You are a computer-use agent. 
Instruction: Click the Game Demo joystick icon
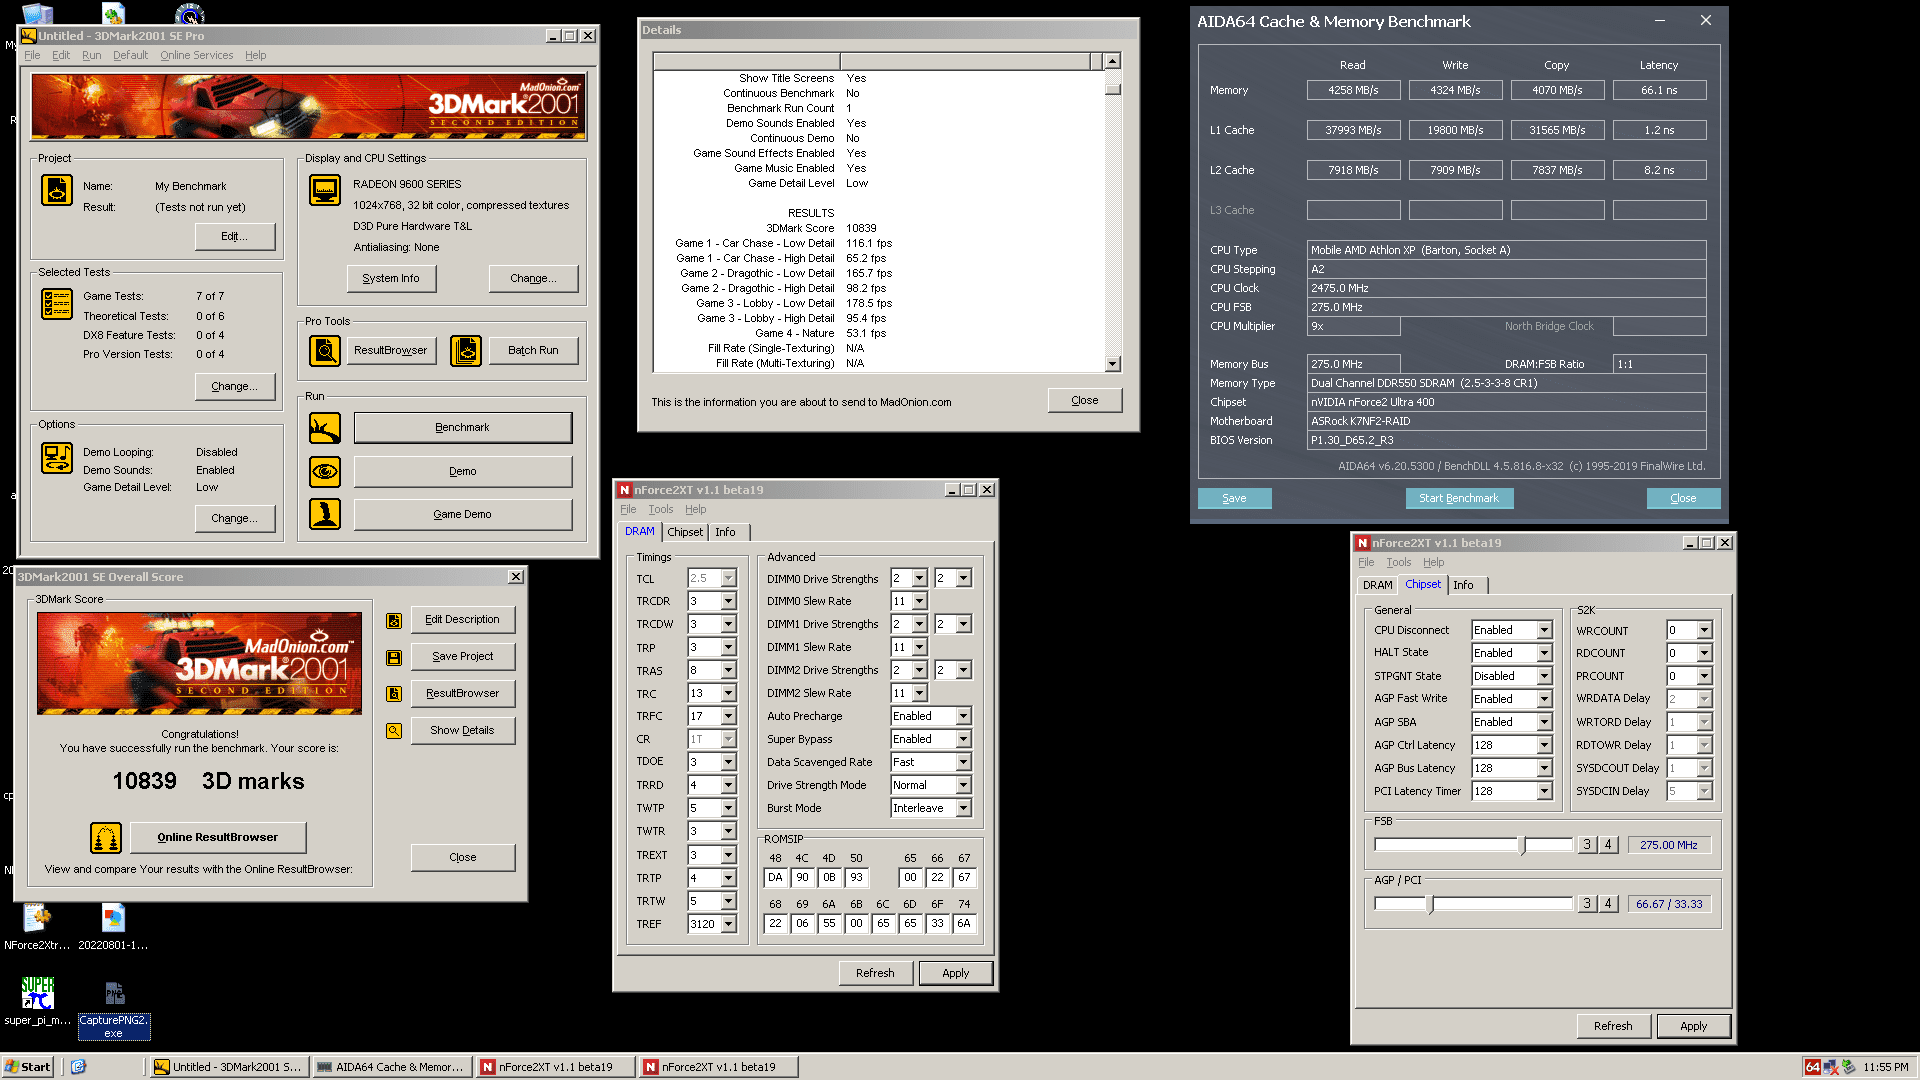coord(325,514)
